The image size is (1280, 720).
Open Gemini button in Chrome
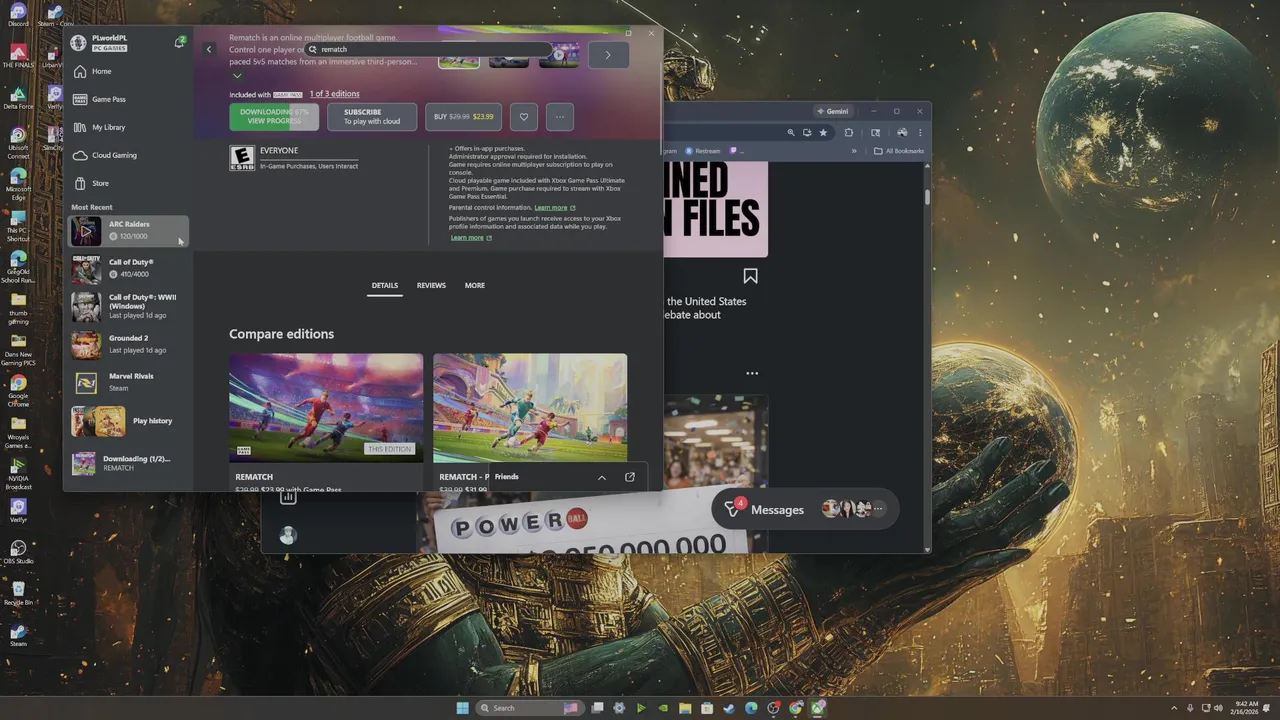tap(832, 111)
